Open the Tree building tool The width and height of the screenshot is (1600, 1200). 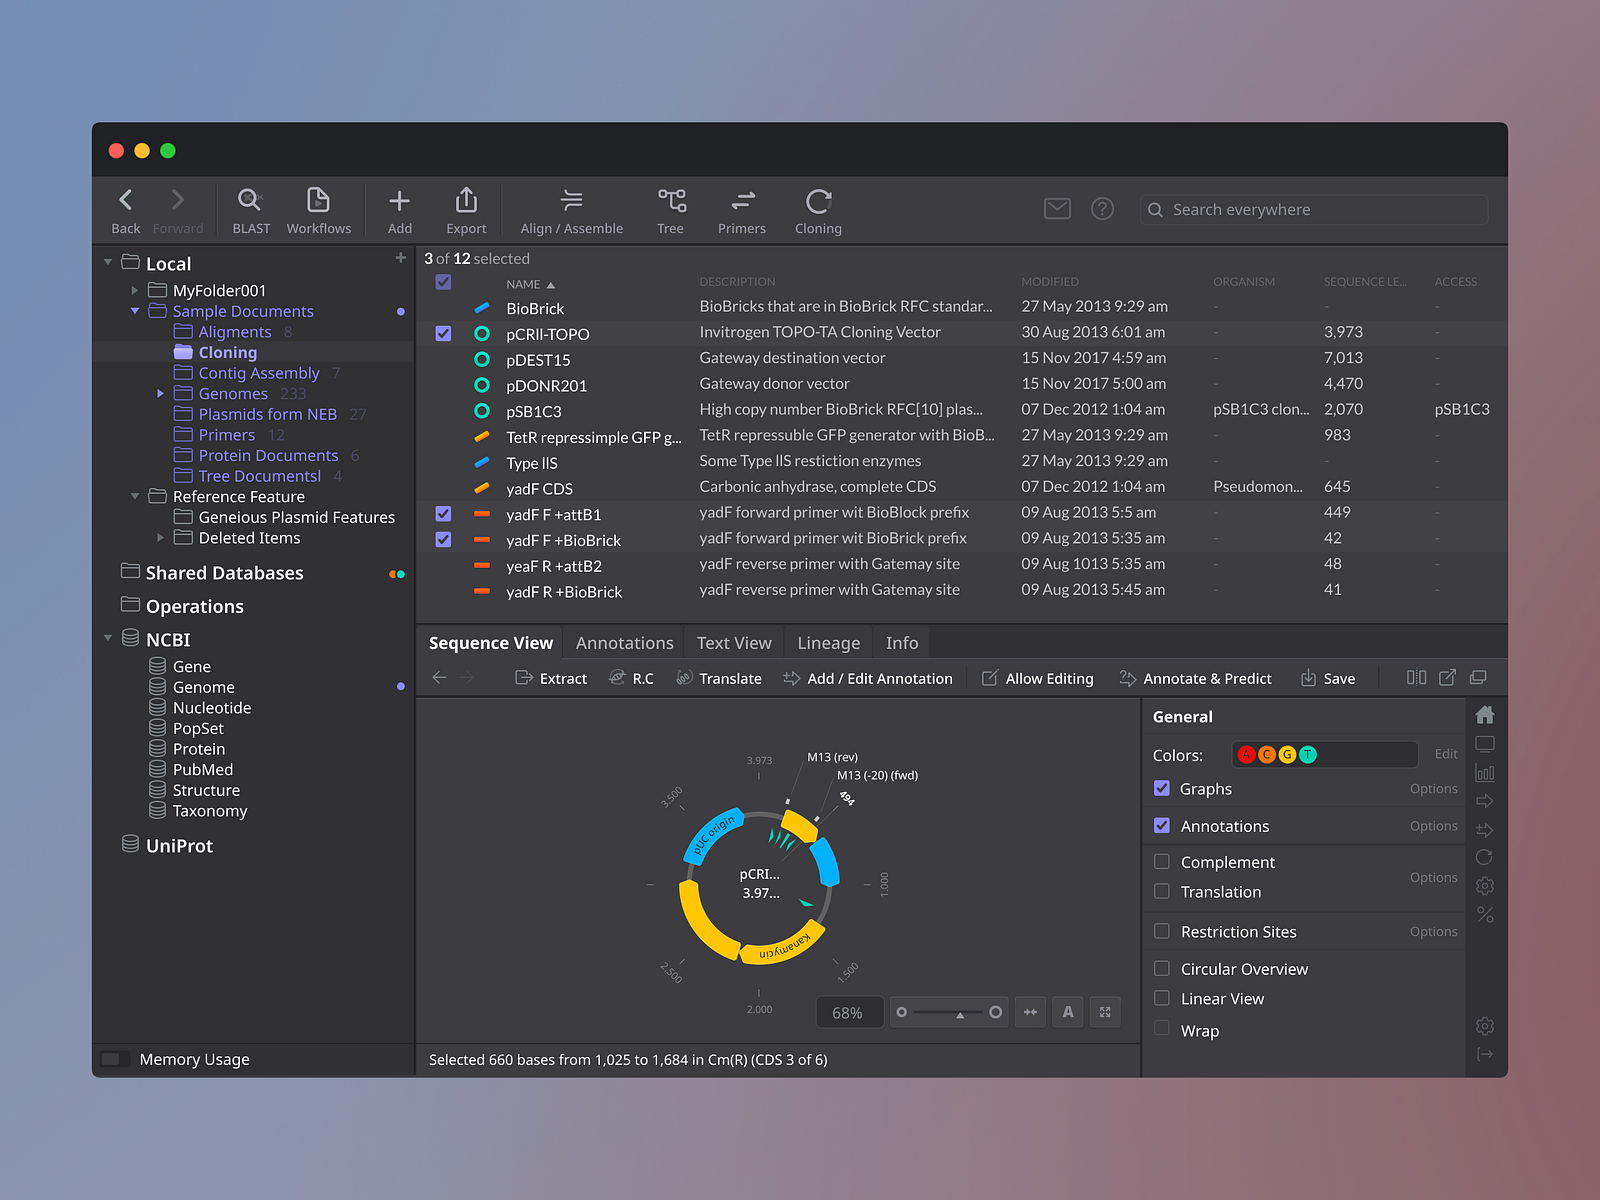[x=670, y=208]
